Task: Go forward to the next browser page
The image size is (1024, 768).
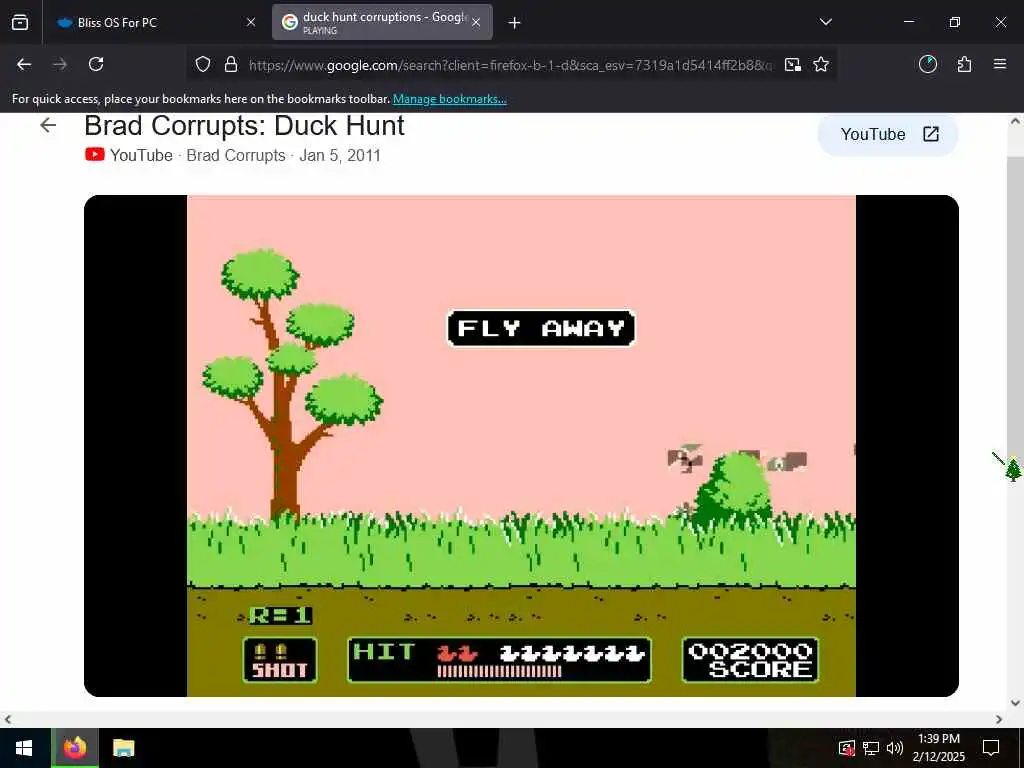Action: [x=60, y=64]
